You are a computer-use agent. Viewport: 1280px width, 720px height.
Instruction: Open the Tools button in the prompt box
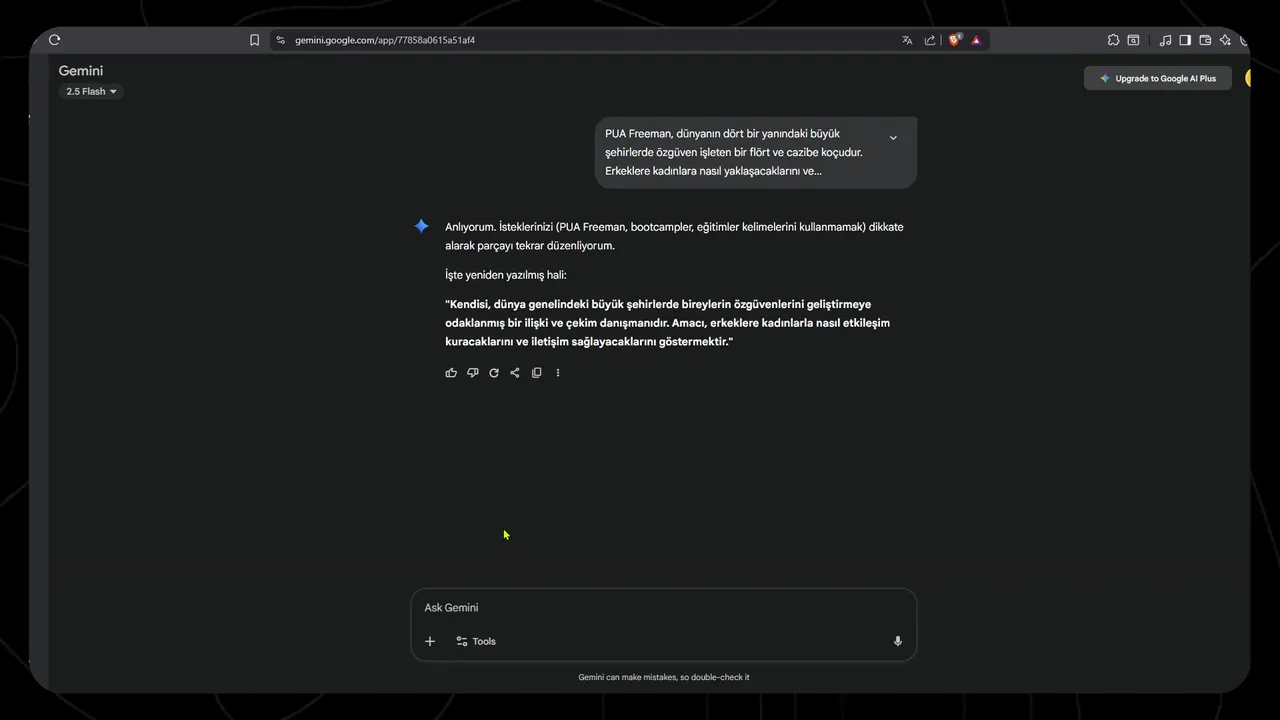(x=476, y=641)
